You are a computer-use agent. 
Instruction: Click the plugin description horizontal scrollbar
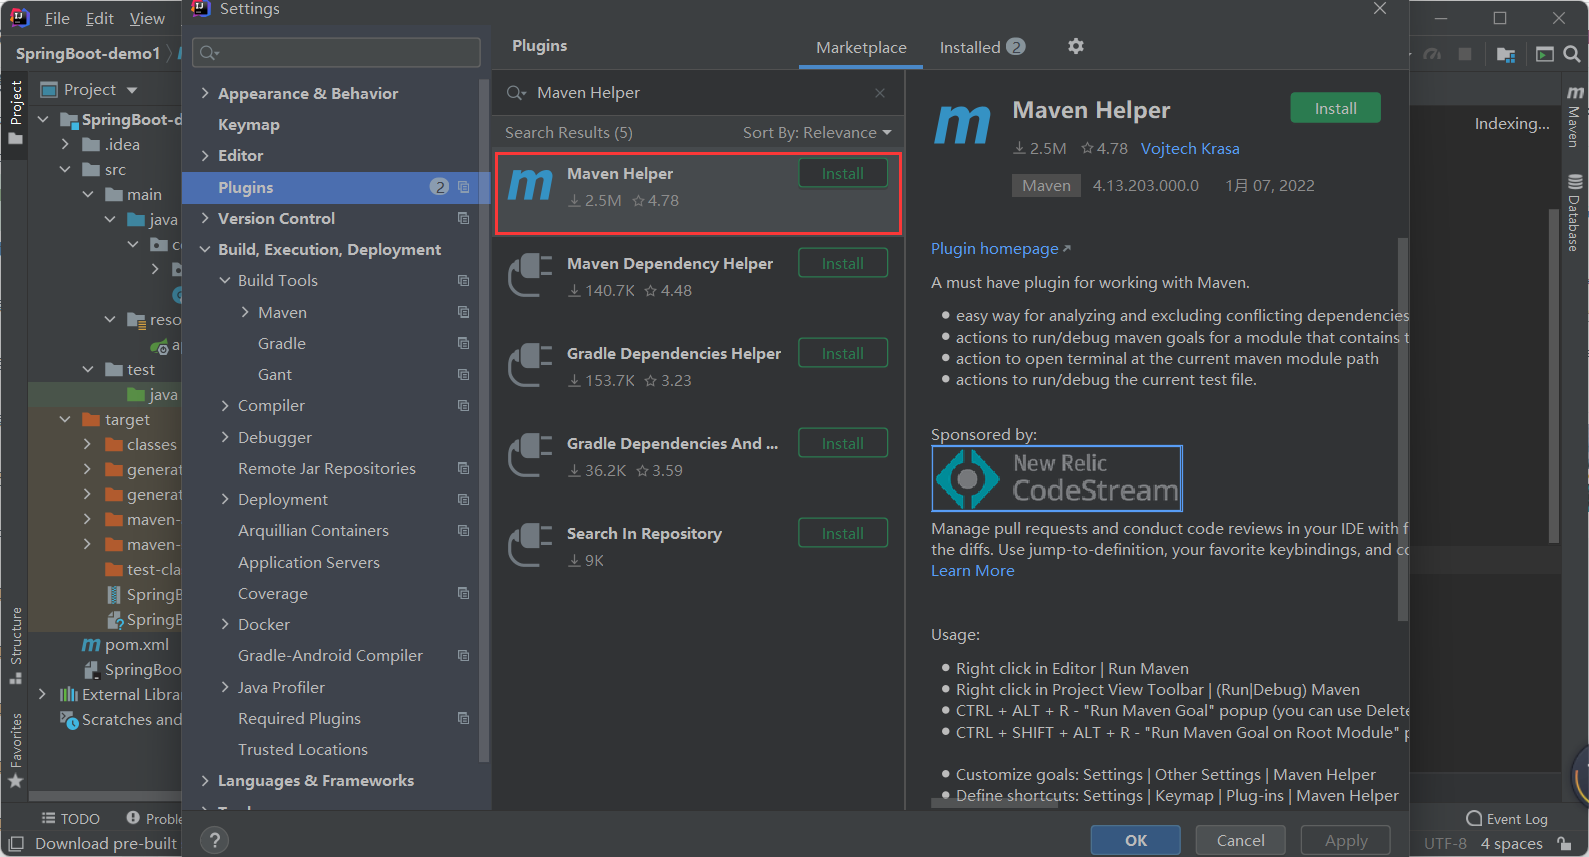tap(995, 802)
